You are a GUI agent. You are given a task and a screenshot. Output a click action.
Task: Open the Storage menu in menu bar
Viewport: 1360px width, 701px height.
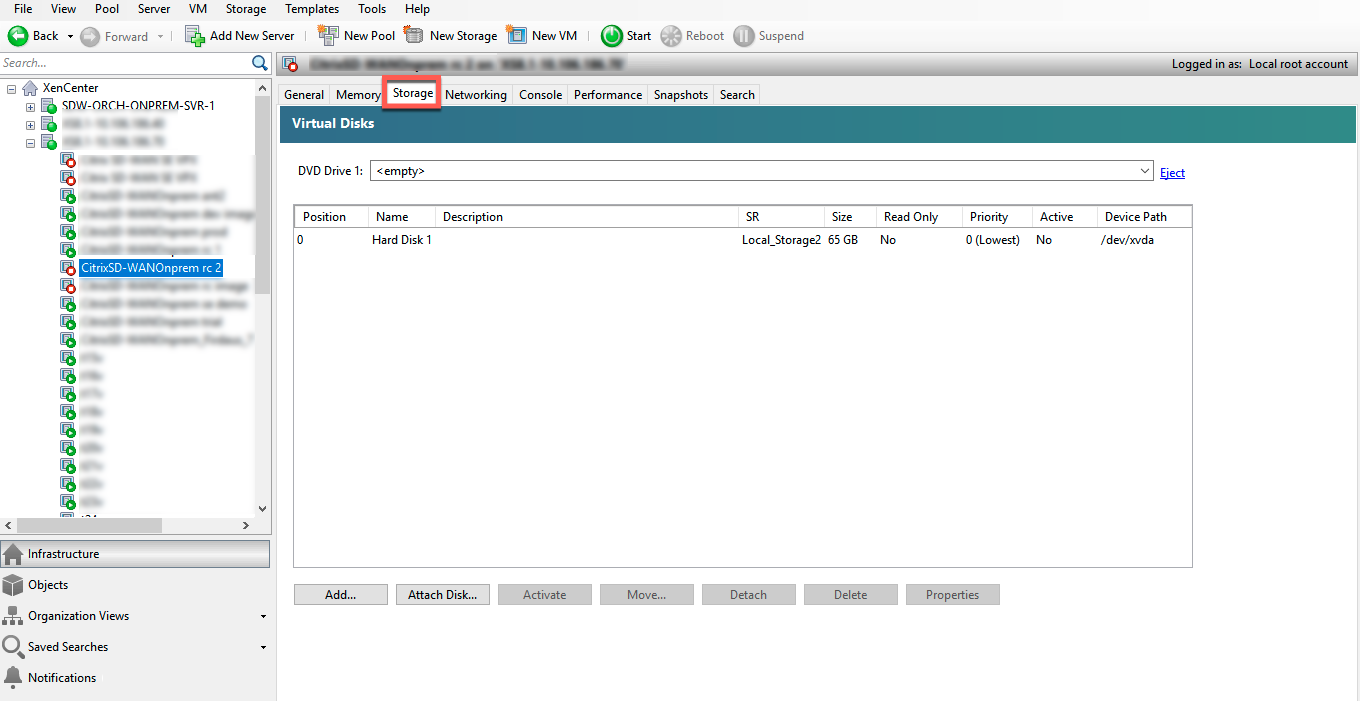click(246, 9)
